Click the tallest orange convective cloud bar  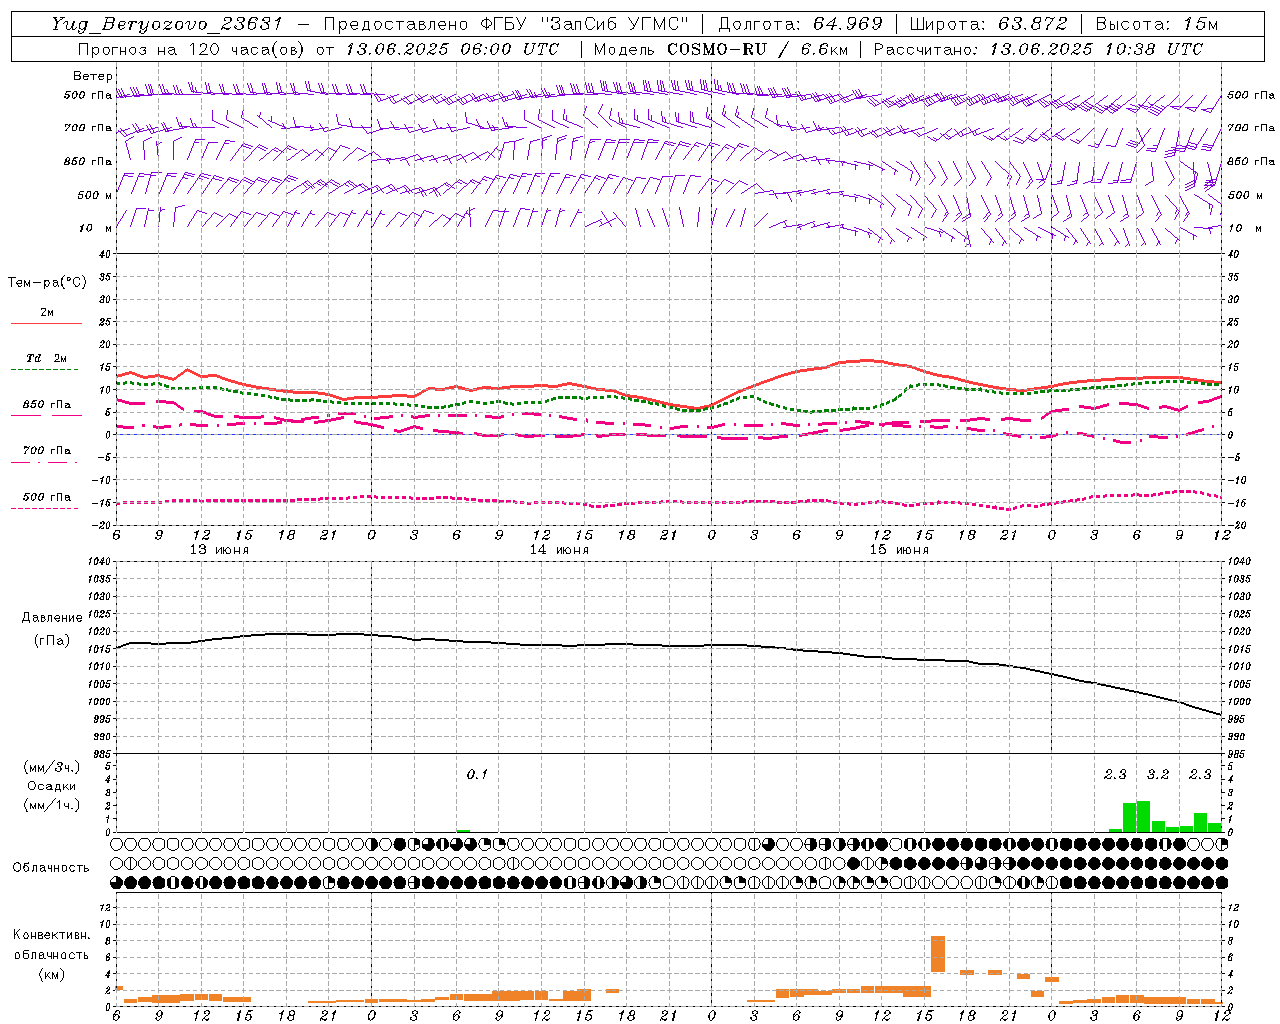(938, 954)
